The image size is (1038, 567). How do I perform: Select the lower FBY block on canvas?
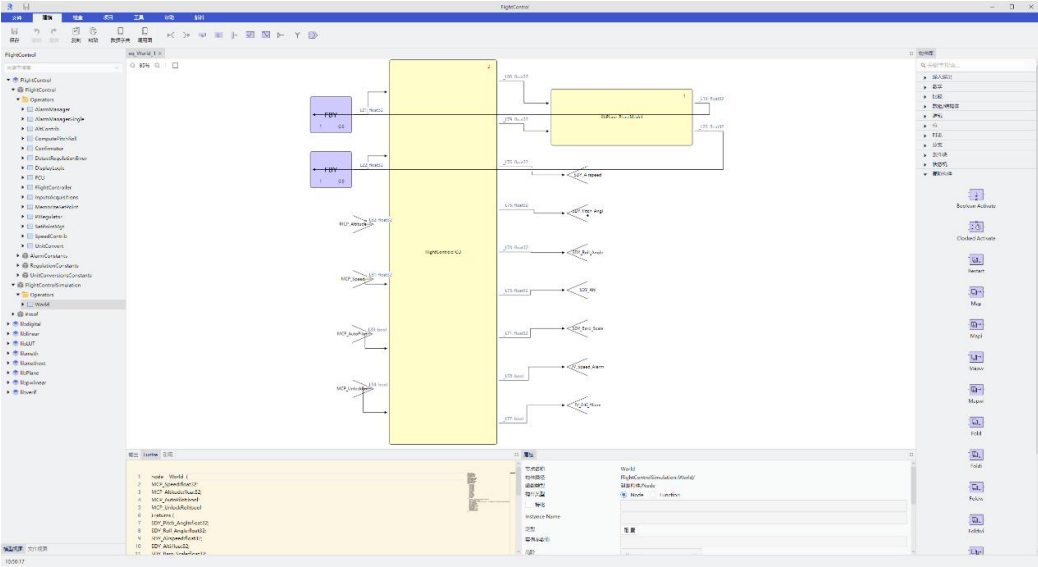coord(331,169)
